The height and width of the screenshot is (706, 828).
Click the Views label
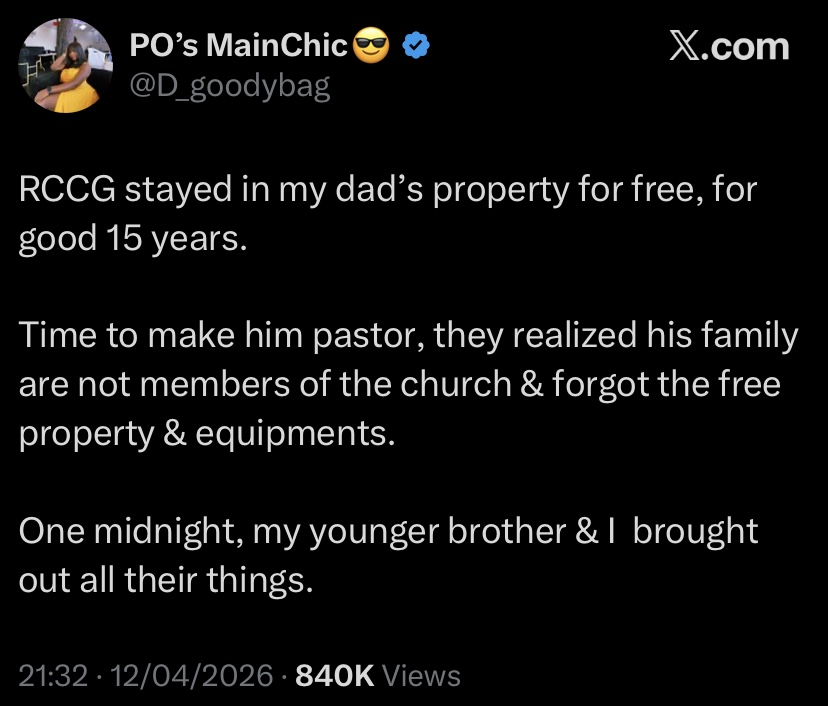422,676
